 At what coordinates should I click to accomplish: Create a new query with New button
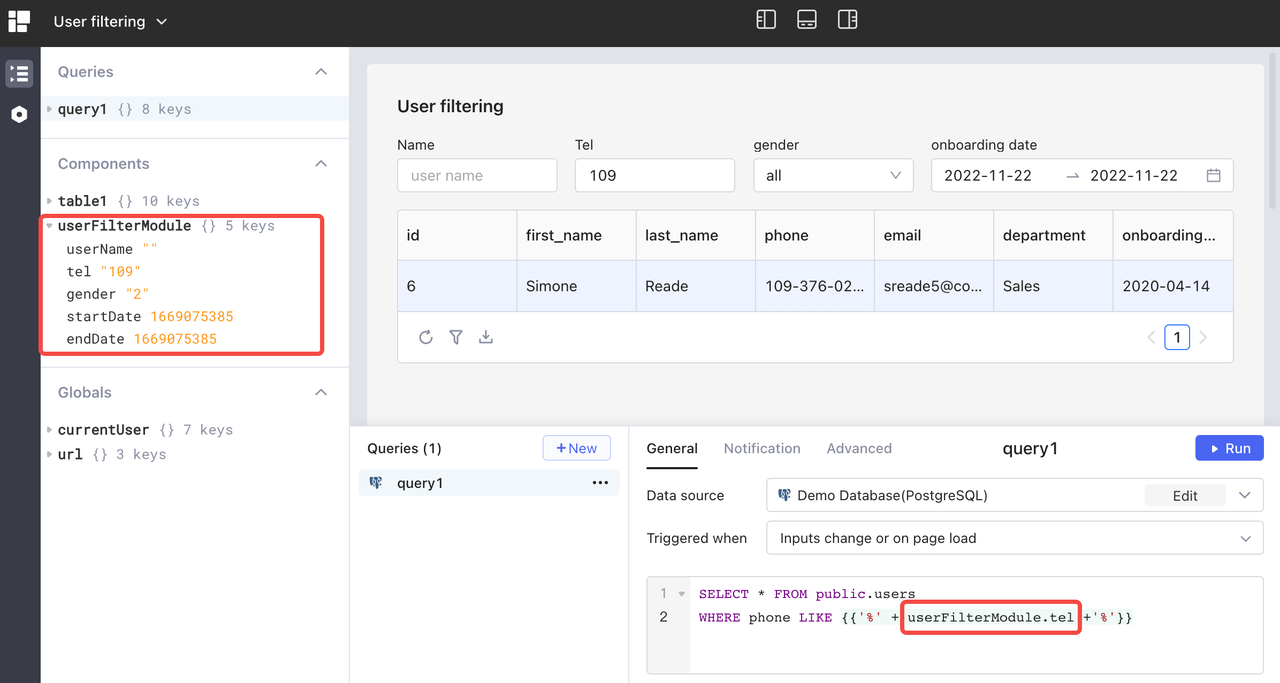(576, 448)
